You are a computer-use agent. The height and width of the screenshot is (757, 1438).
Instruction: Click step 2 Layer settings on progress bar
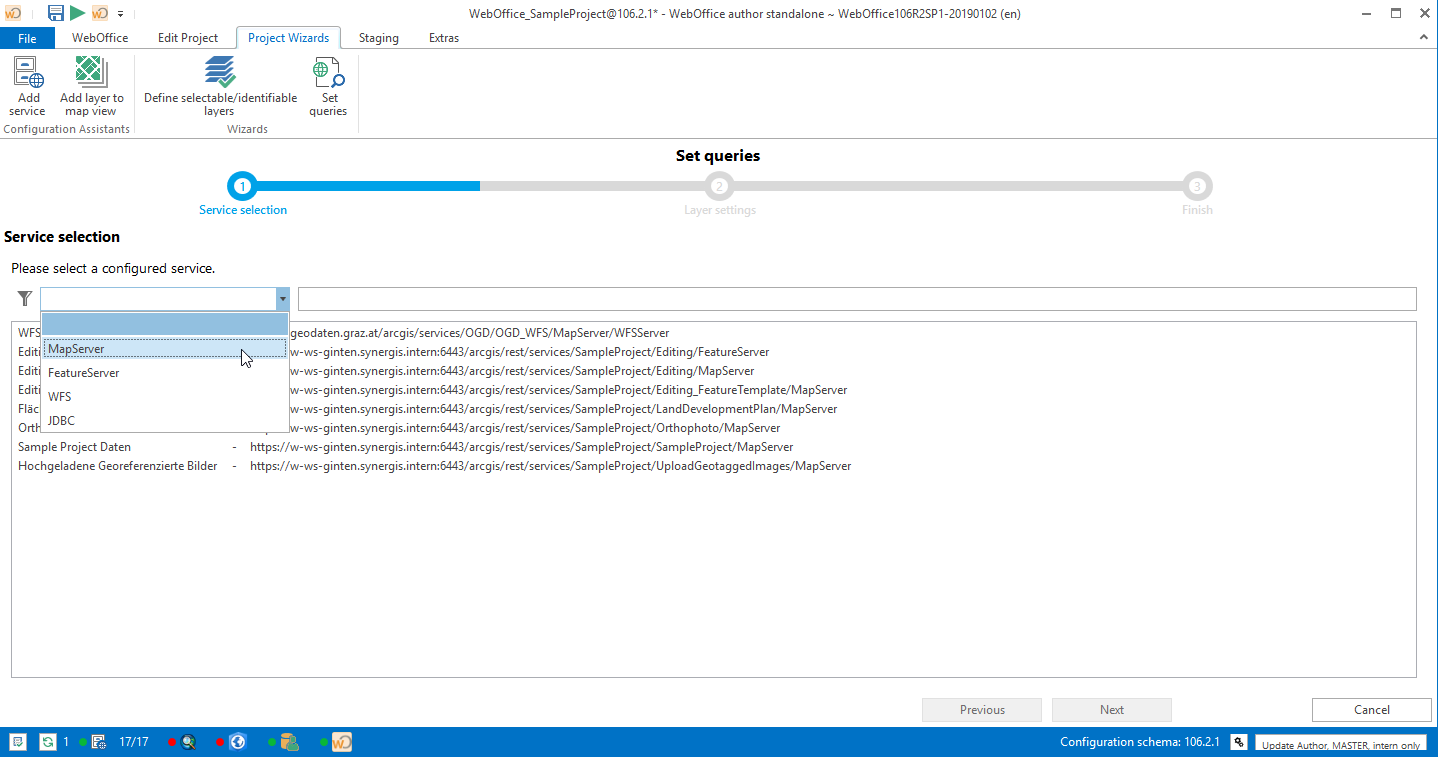[719, 185]
